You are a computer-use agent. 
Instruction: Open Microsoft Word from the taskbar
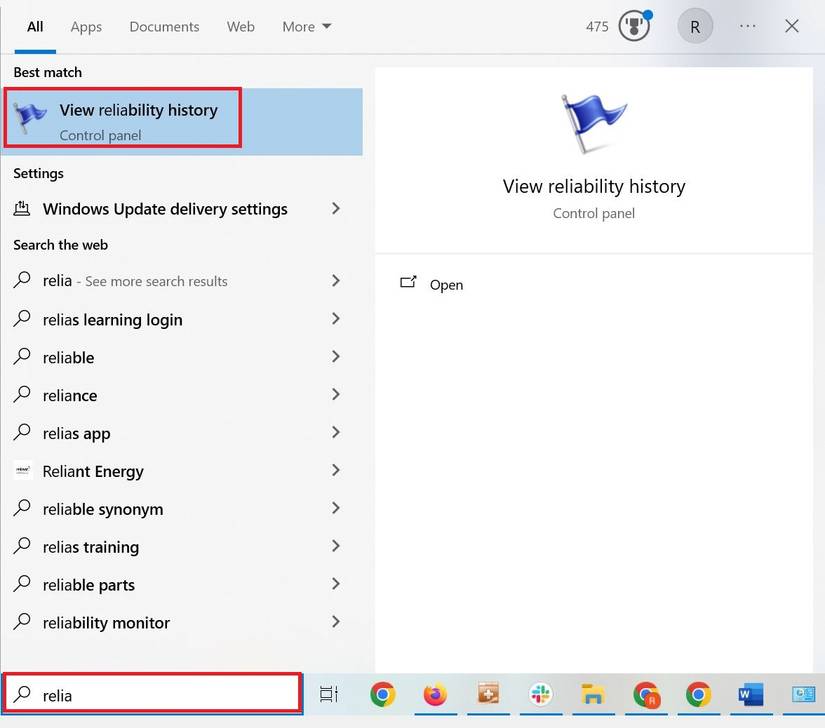tap(750, 693)
